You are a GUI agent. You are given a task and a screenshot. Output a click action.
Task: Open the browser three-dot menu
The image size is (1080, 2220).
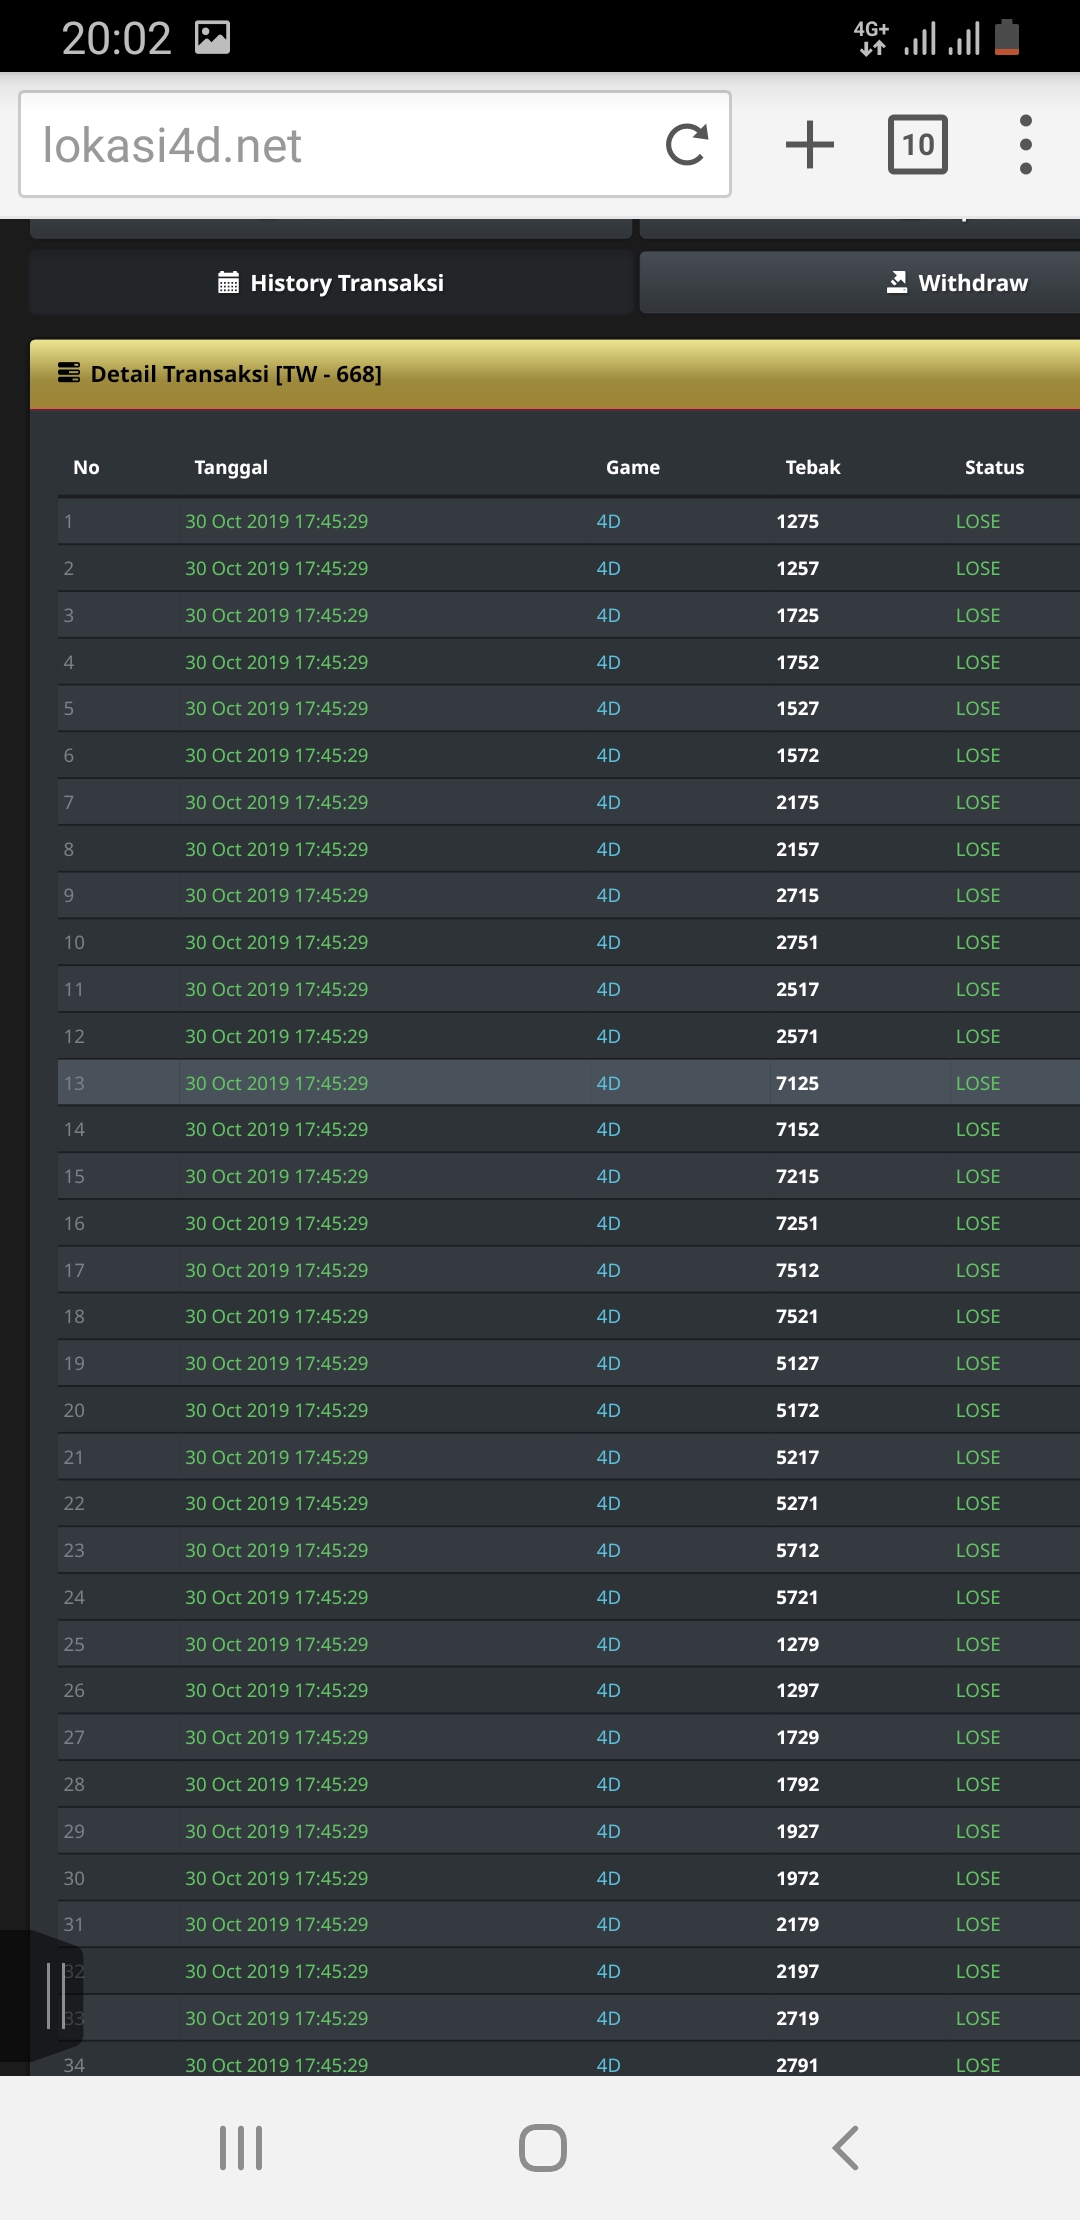tap(1025, 145)
